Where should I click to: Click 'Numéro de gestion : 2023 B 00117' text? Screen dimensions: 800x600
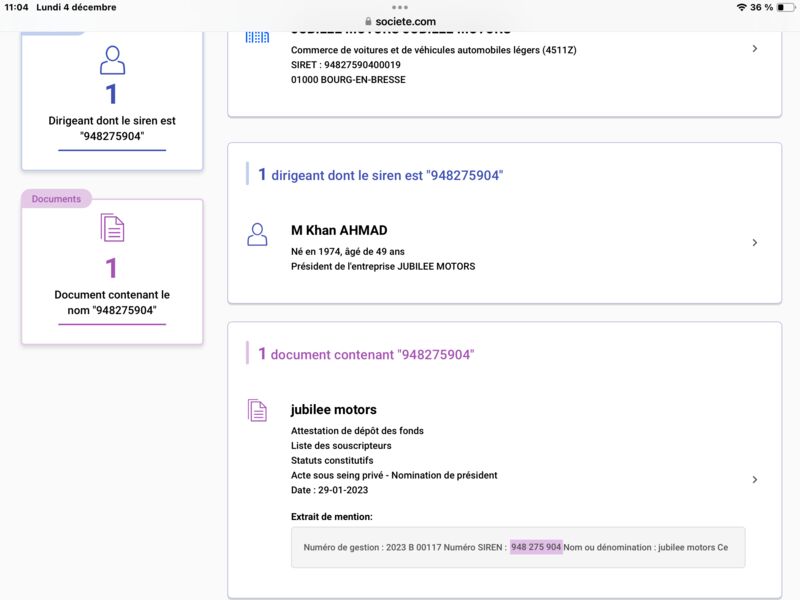pyautogui.click(x=371, y=547)
